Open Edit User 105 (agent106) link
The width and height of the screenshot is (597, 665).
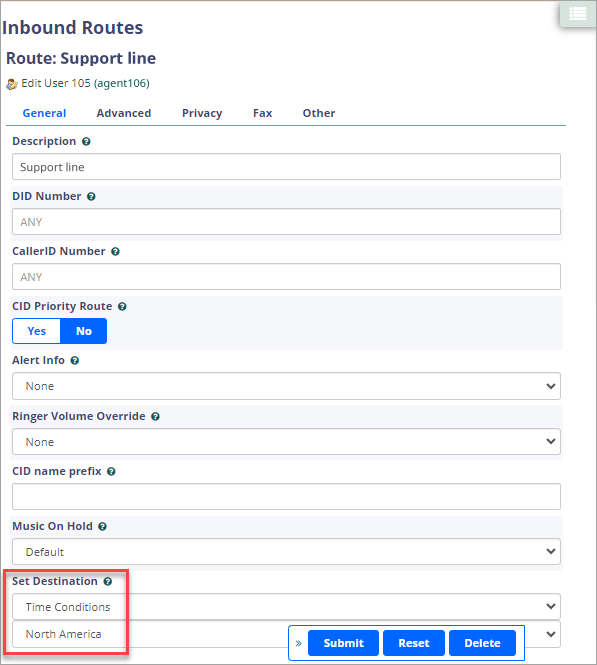86,84
